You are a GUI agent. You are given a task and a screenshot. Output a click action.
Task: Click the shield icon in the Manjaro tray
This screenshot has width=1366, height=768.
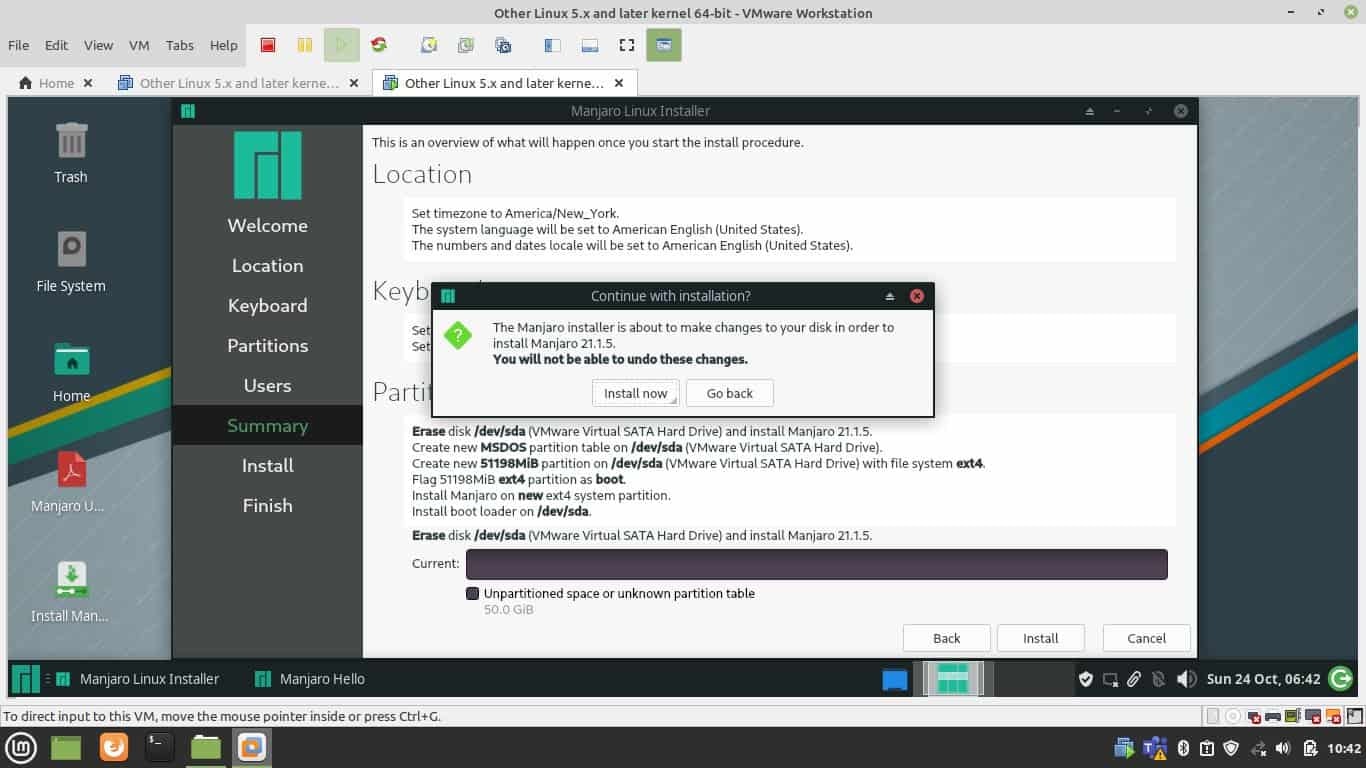tap(1085, 679)
